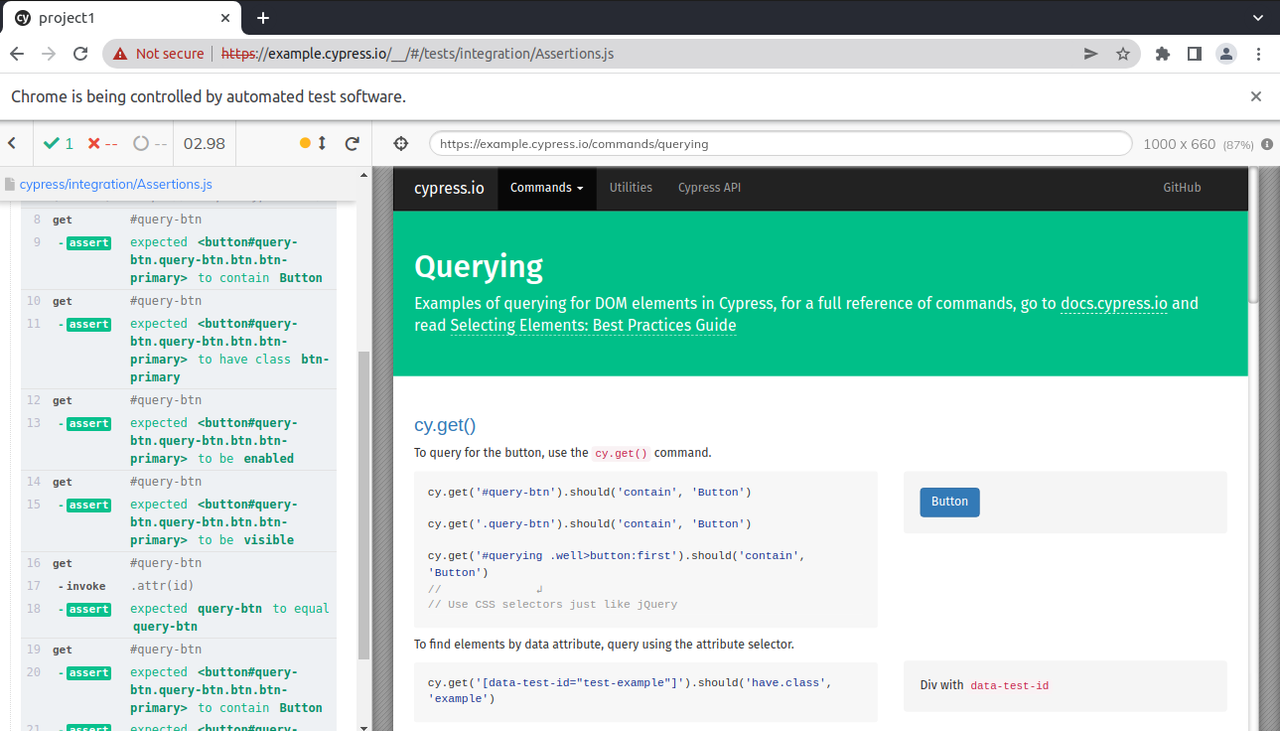This screenshot has height=731, width=1280.
Task: Click the cy.get() heading link
Action: (x=445, y=425)
